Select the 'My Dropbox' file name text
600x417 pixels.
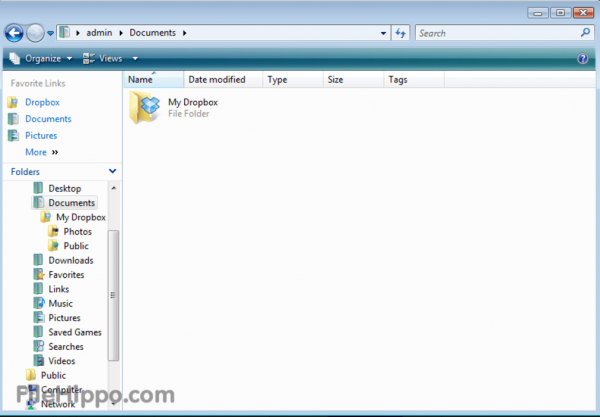tap(193, 102)
